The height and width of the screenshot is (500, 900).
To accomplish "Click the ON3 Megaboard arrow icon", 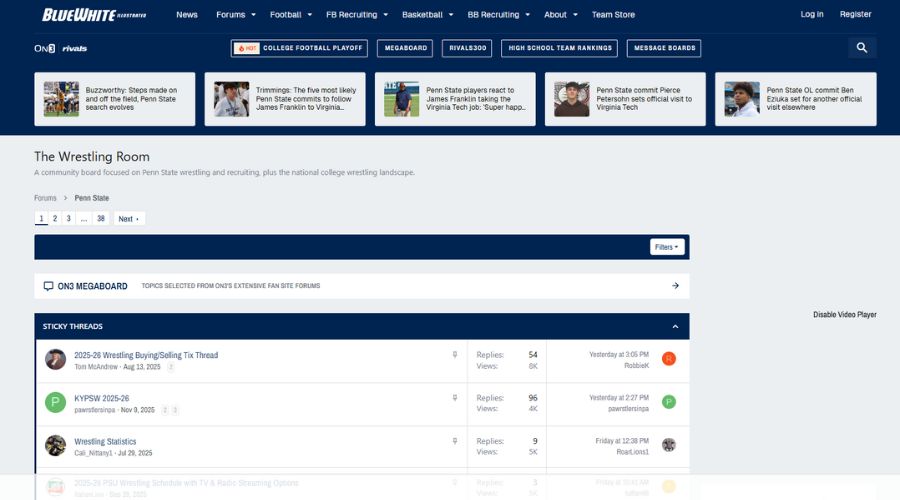I will [x=675, y=285].
